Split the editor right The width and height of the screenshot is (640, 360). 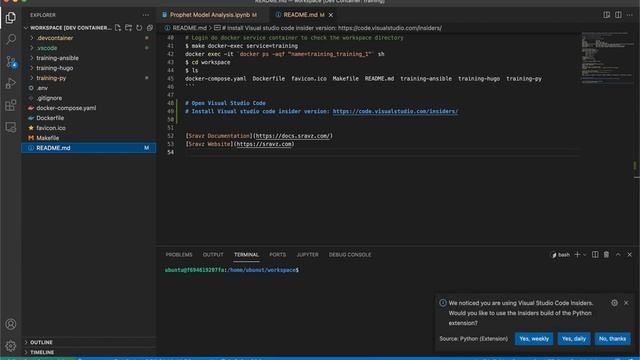click(618, 15)
